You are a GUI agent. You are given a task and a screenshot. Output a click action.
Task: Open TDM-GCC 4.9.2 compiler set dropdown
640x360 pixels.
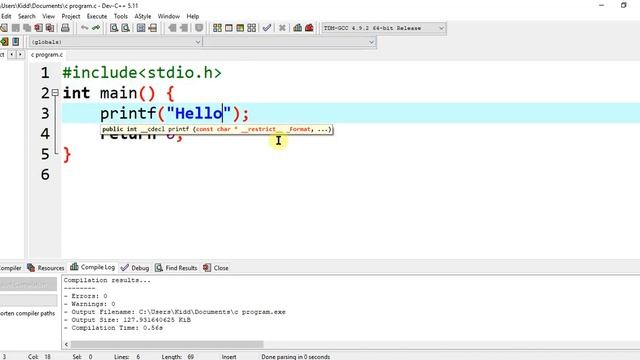point(383,28)
